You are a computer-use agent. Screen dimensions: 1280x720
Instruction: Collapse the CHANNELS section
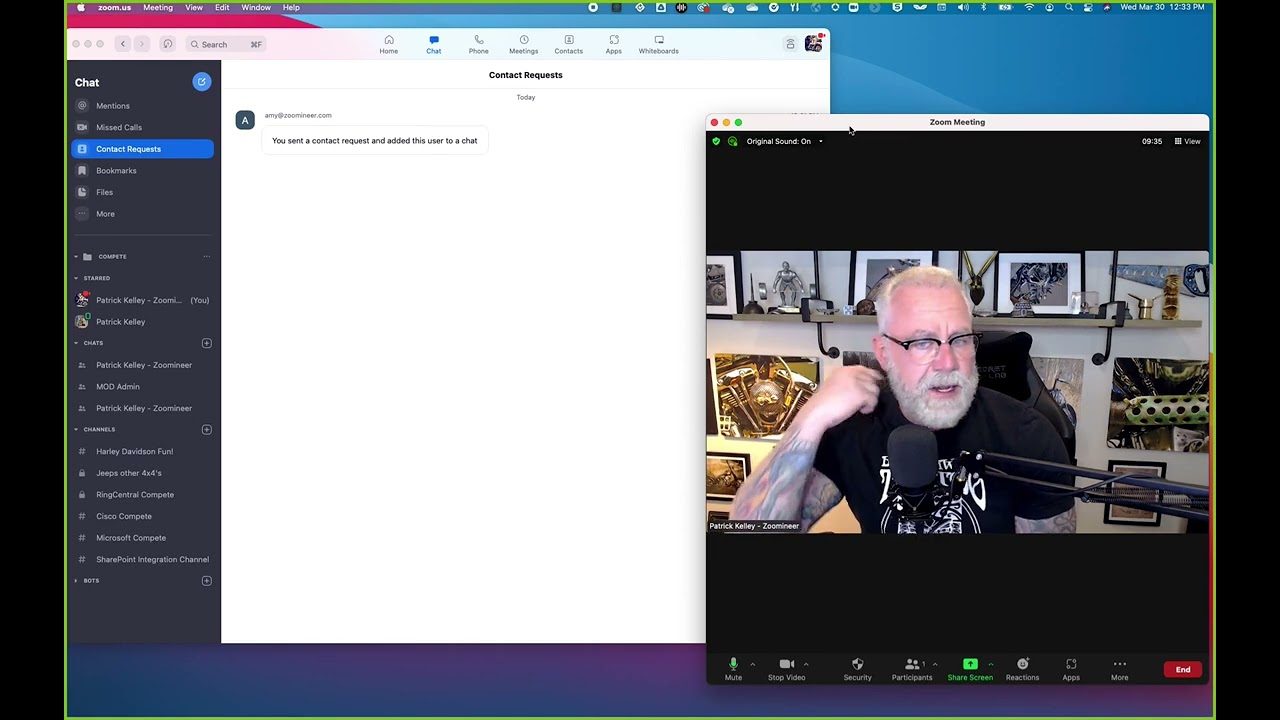click(76, 430)
